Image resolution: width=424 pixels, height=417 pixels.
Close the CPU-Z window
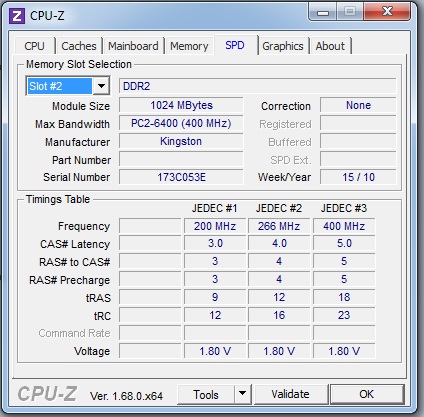(x=387, y=12)
